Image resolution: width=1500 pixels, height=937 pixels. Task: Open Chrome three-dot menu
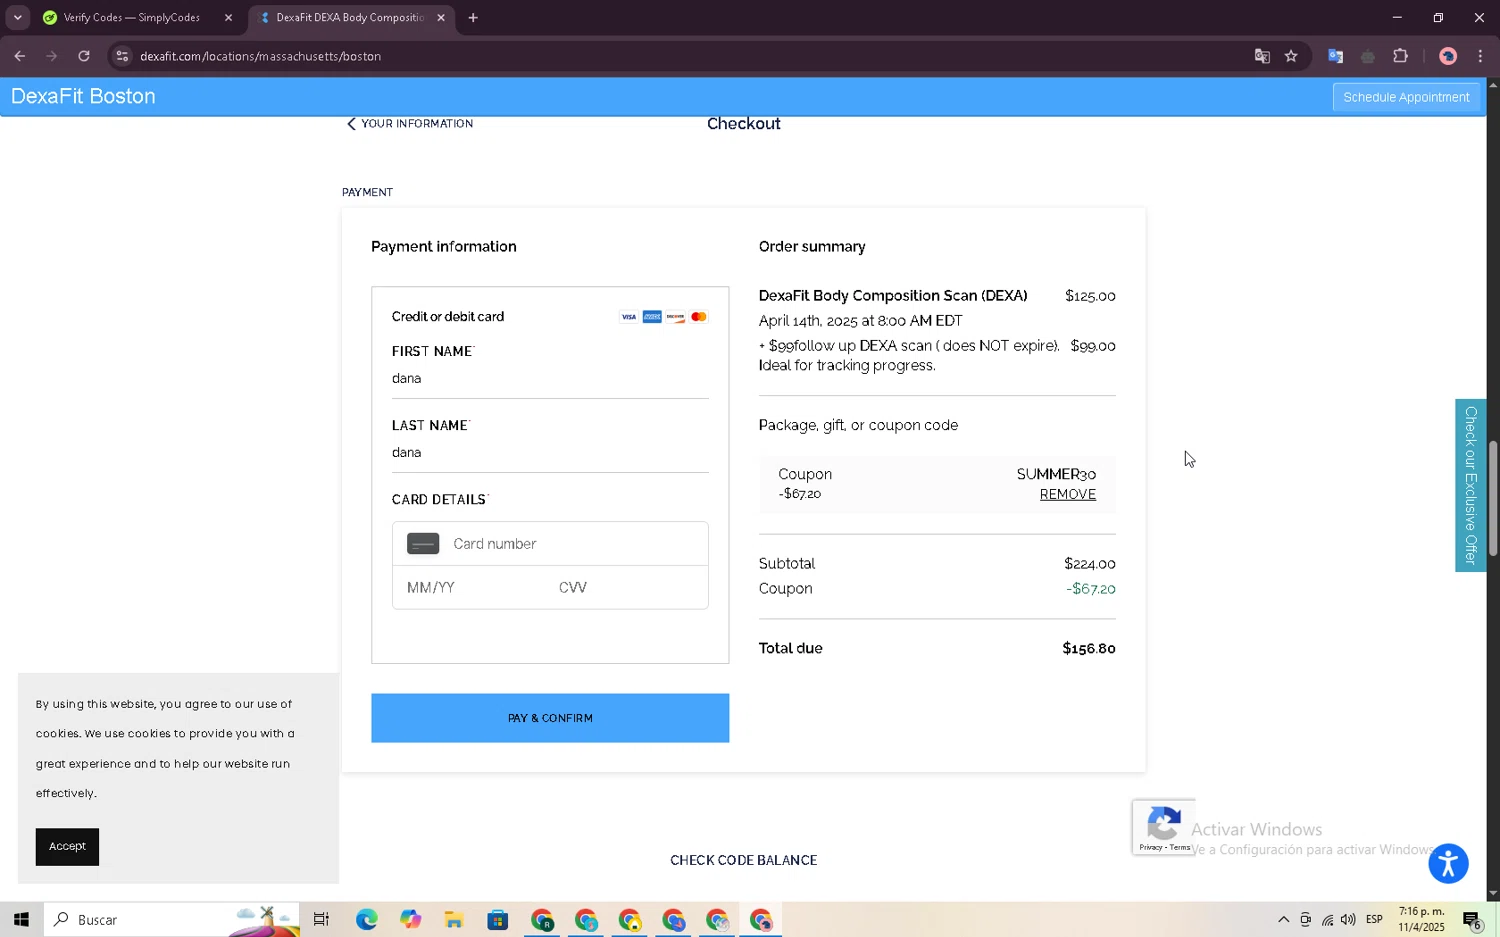point(1480,56)
